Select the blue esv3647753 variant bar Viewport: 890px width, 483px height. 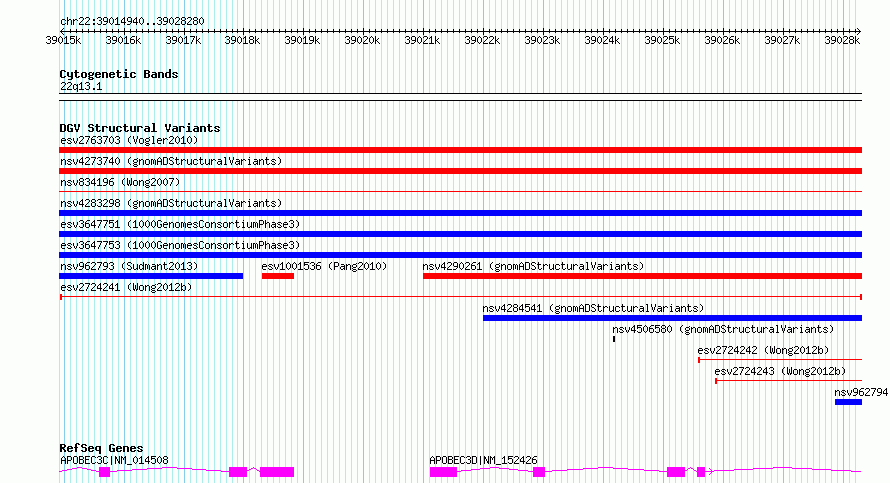point(460,255)
